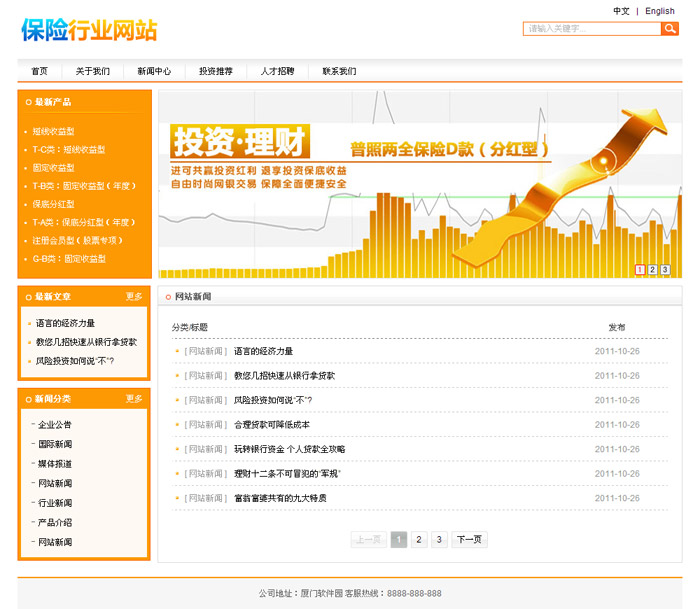The width and height of the screenshot is (700, 609).
Task: Switch to banner slide 2
Action: pyautogui.click(x=652, y=270)
